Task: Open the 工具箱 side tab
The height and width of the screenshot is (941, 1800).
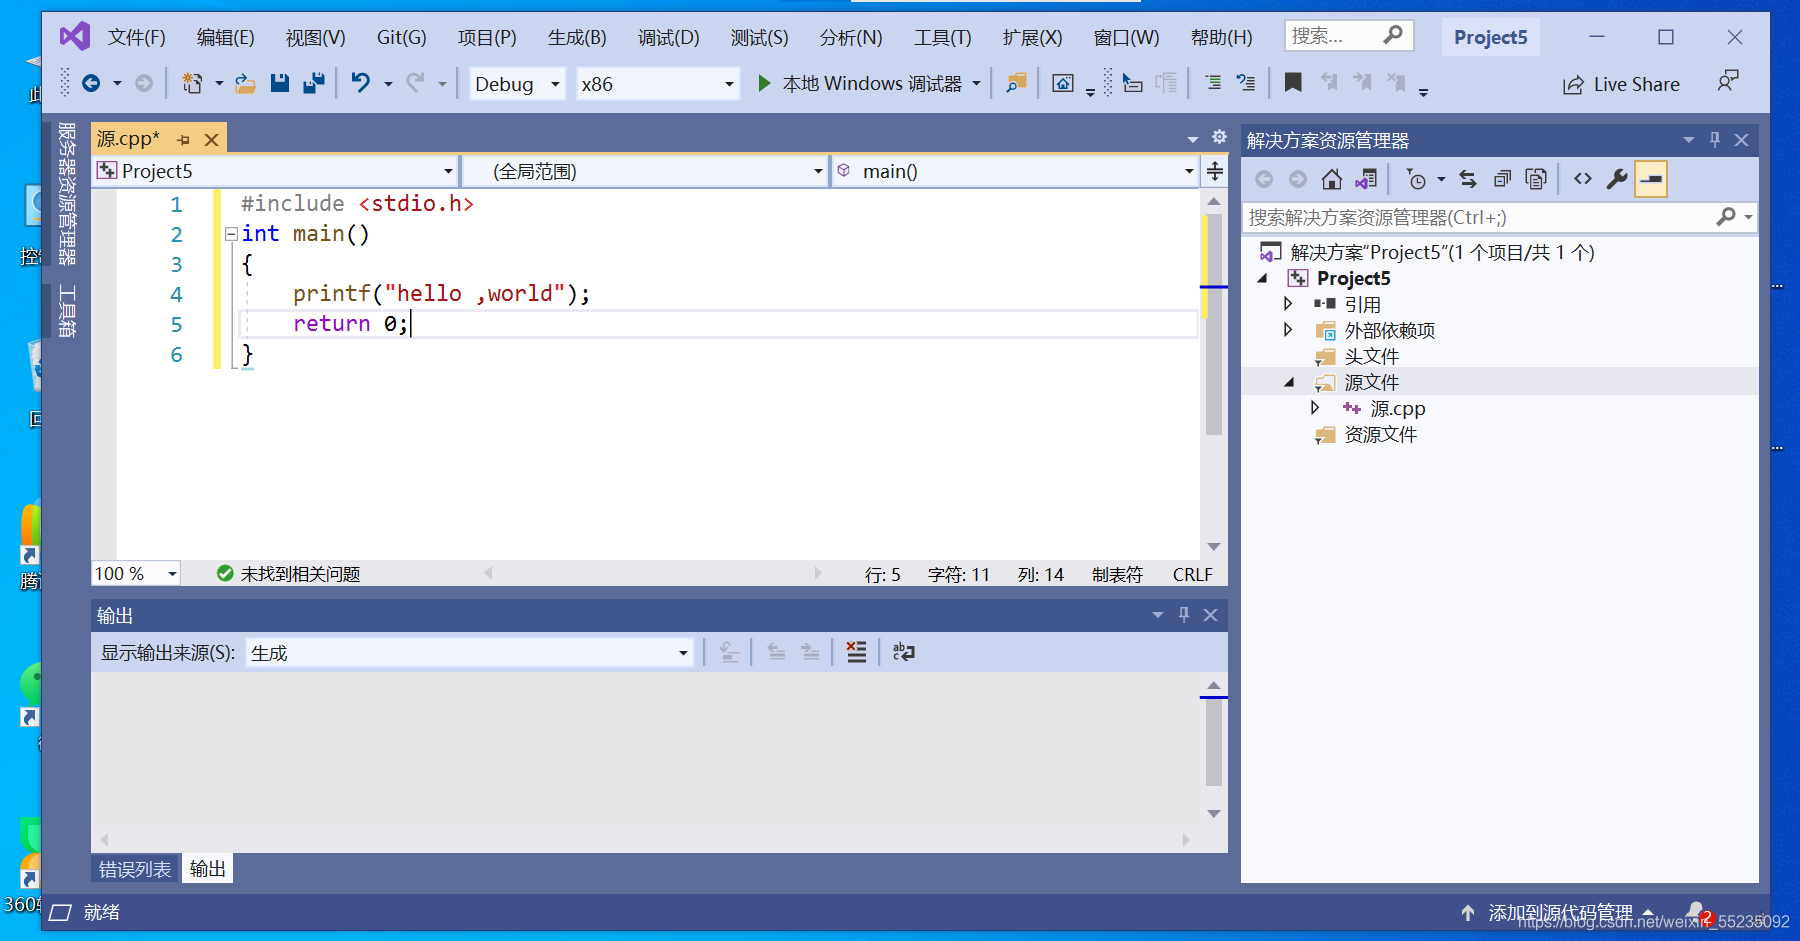Action: [66, 310]
